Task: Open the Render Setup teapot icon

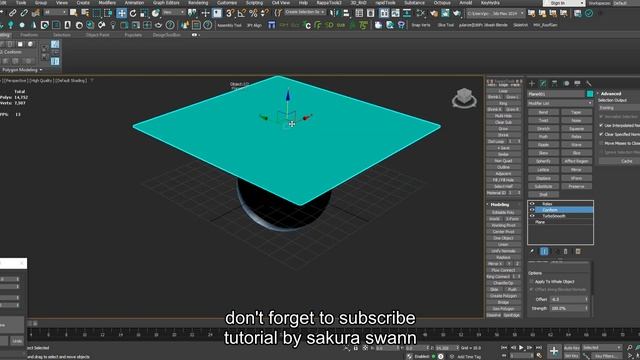Action: click(433, 13)
